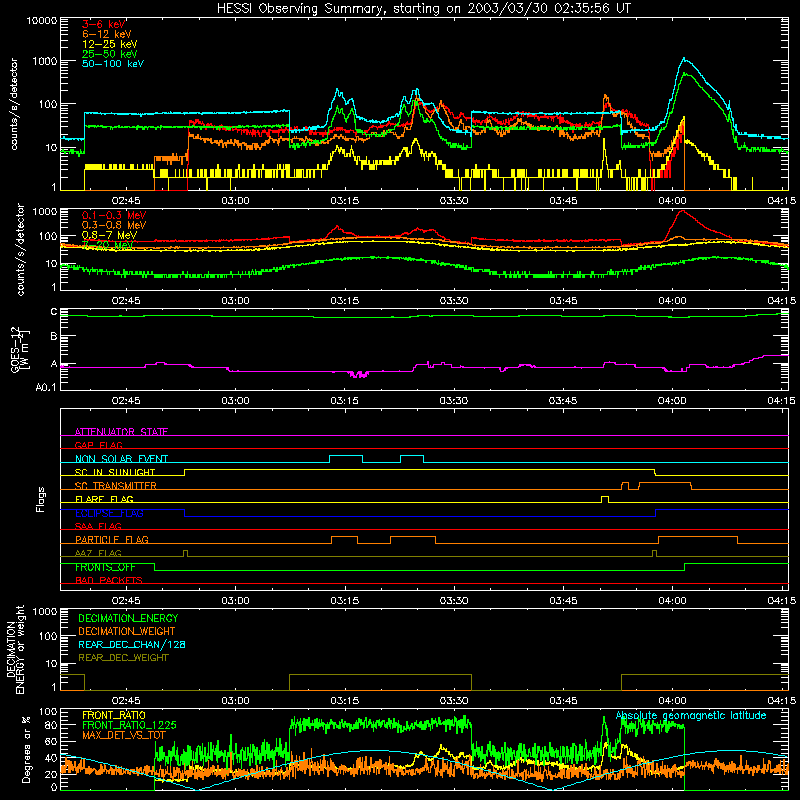The height and width of the screenshot is (800, 800).
Task: Click the Absolute geomagnetic latitude label
Action: point(691,715)
